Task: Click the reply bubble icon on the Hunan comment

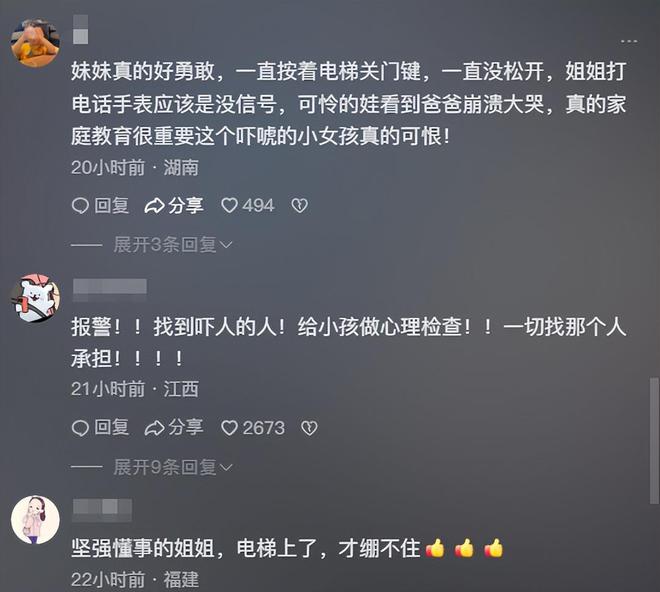Action: 80,206
